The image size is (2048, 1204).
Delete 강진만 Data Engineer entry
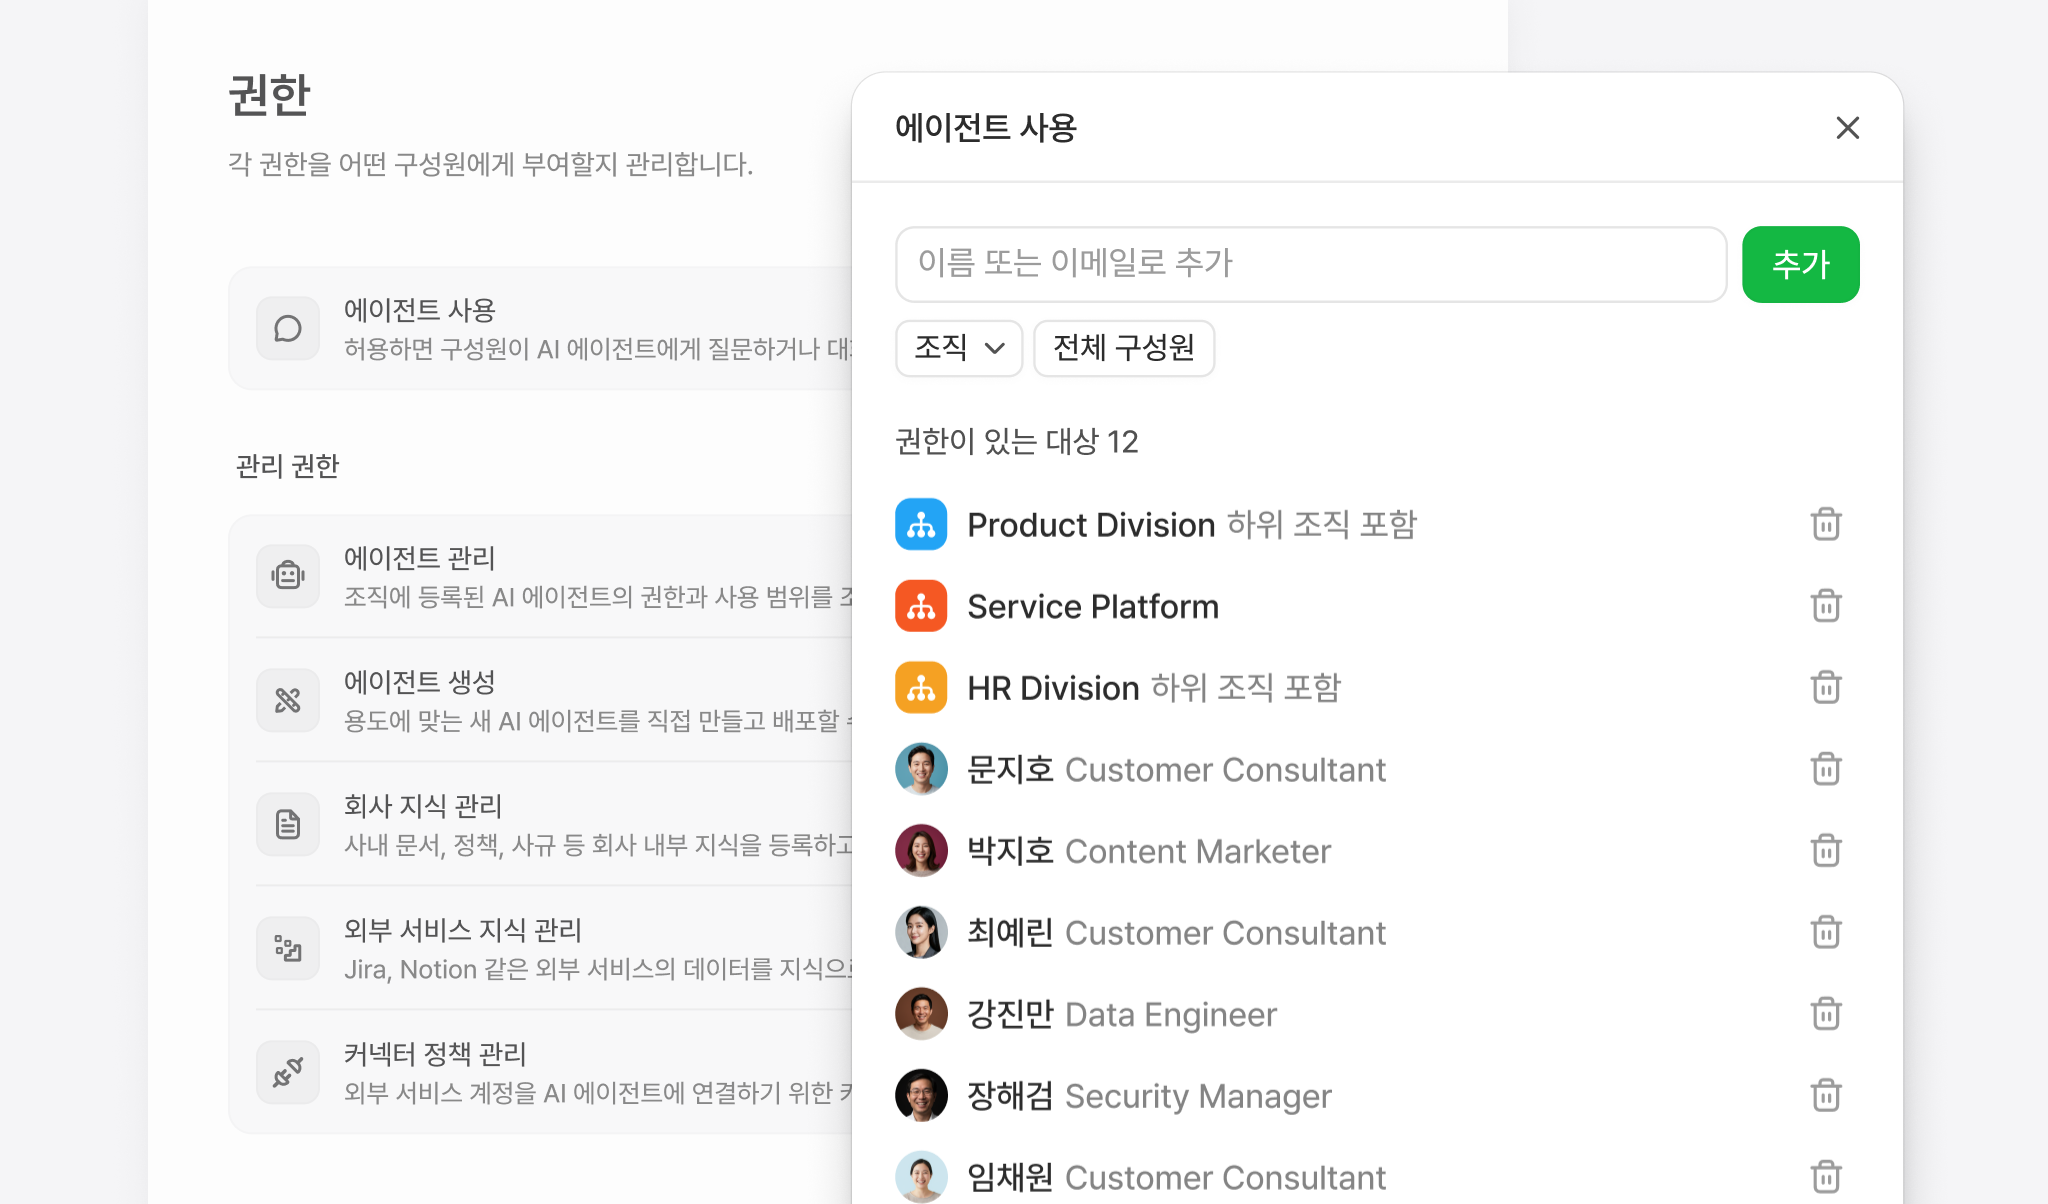pos(1826,1014)
